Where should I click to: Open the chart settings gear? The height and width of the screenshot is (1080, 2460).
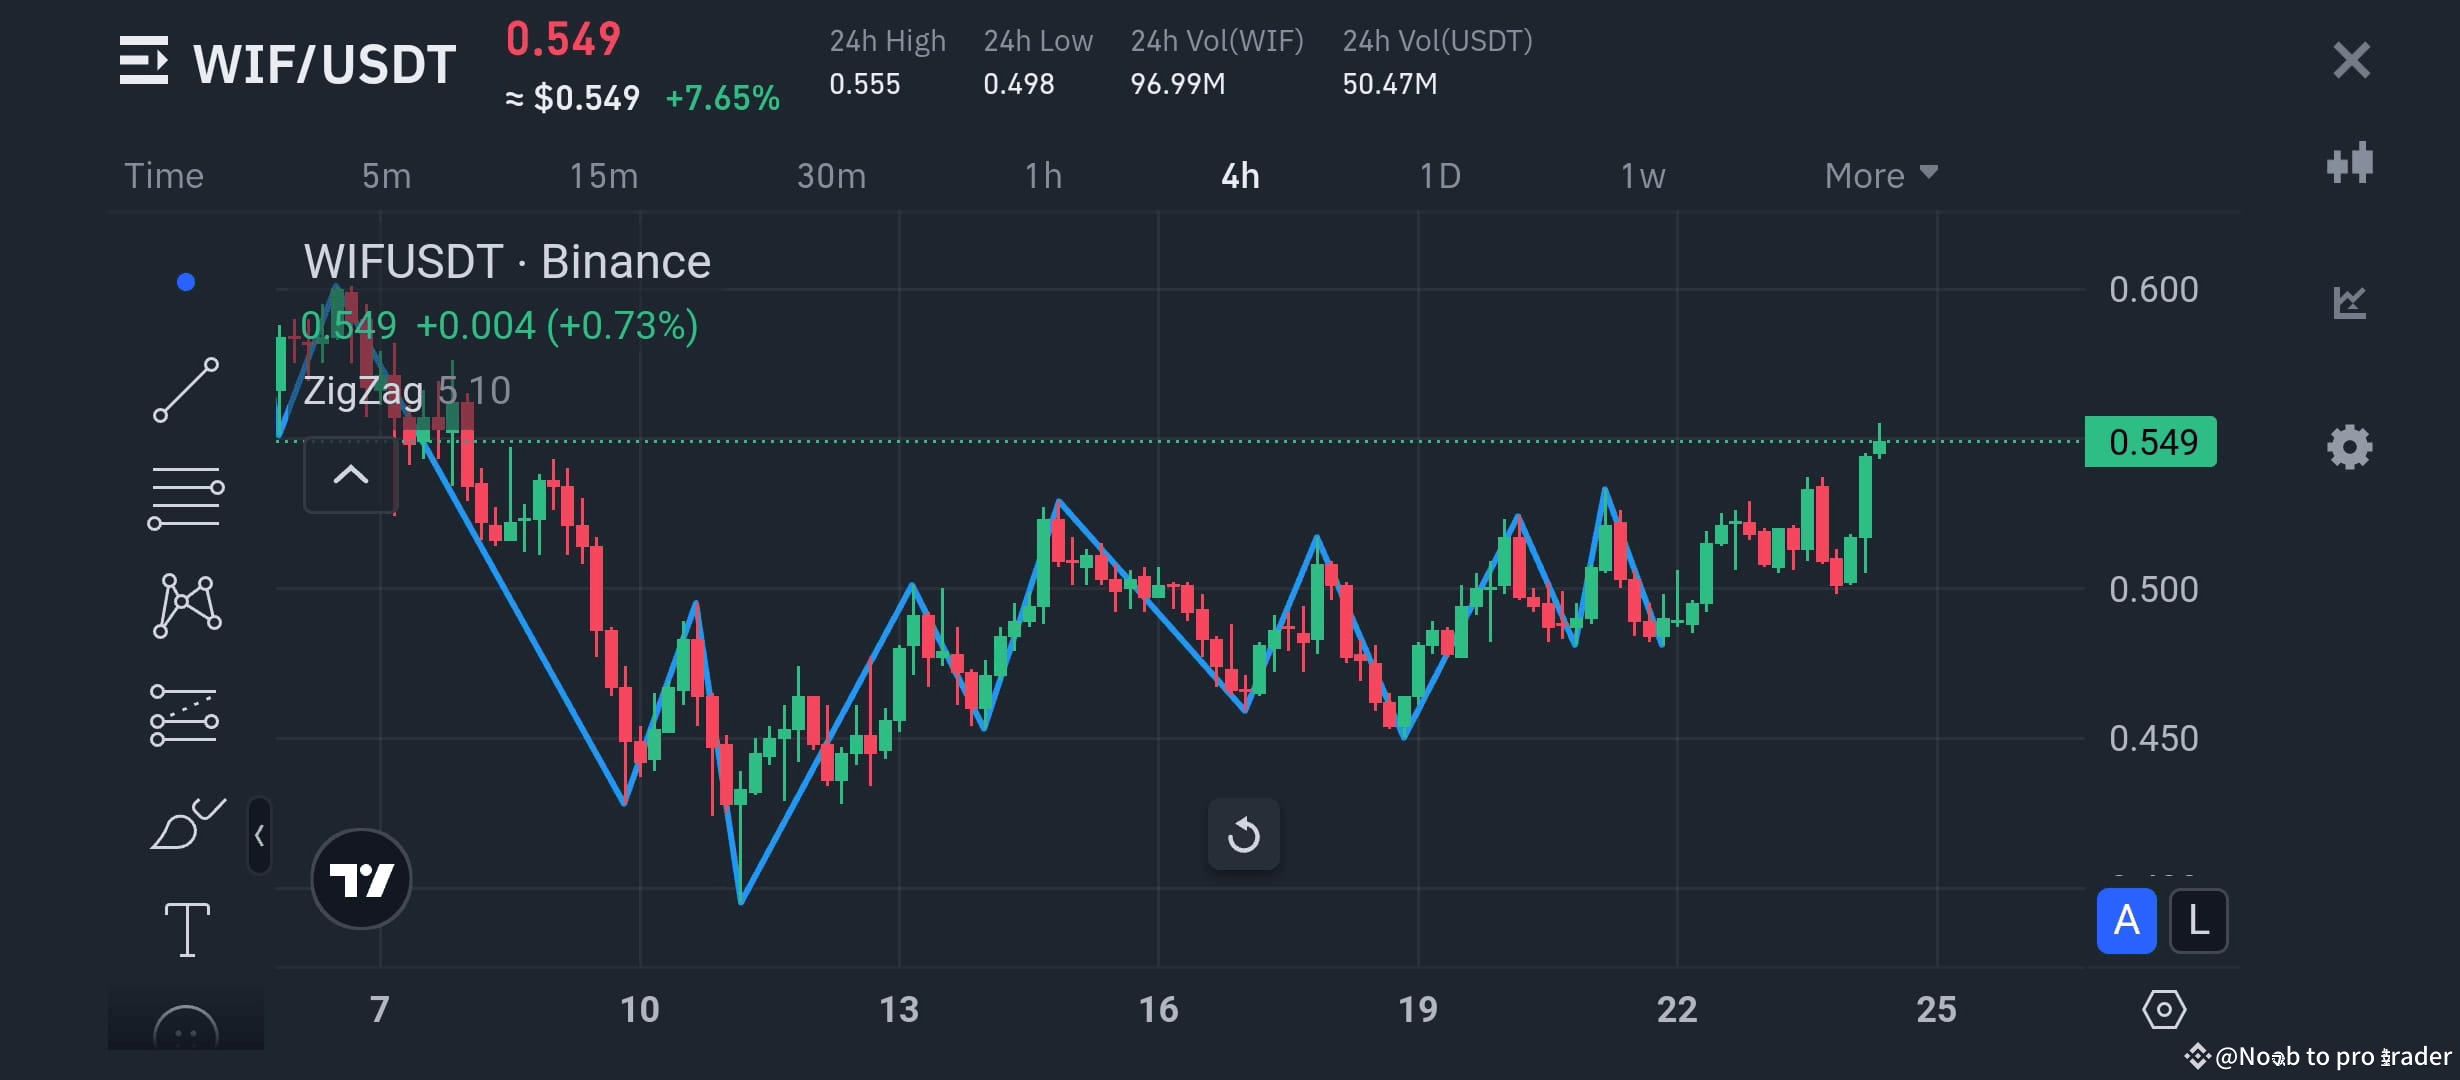tap(2348, 446)
